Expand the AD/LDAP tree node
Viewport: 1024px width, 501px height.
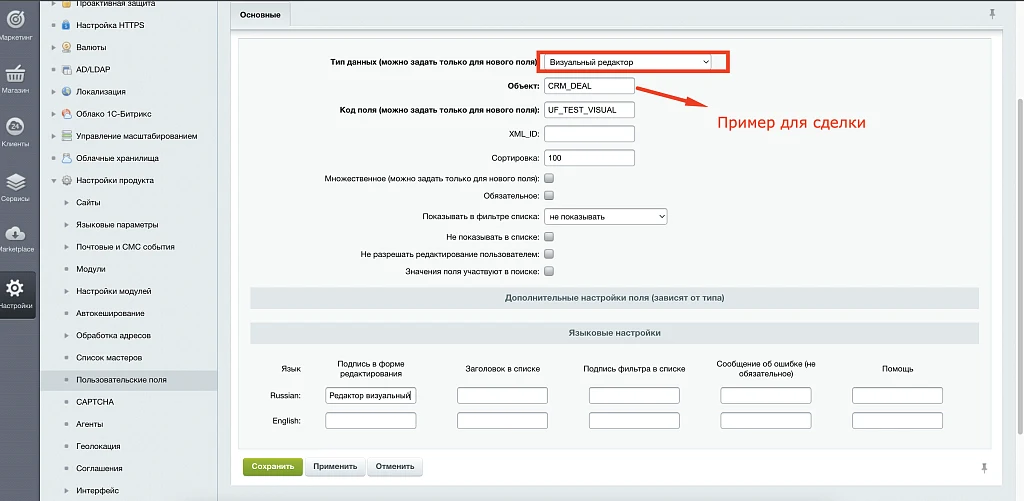tap(54, 69)
